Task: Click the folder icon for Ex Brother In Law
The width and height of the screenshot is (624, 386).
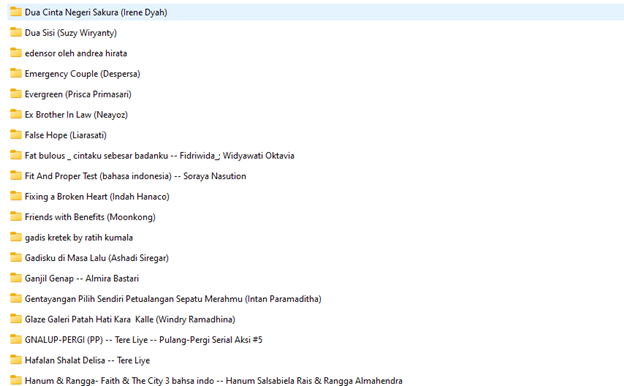Action: click(16, 114)
